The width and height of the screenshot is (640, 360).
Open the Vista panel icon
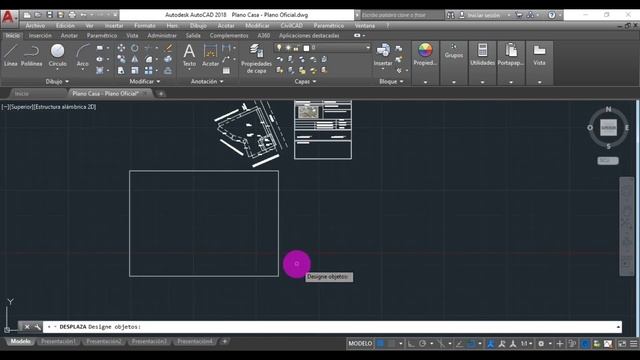(539, 54)
